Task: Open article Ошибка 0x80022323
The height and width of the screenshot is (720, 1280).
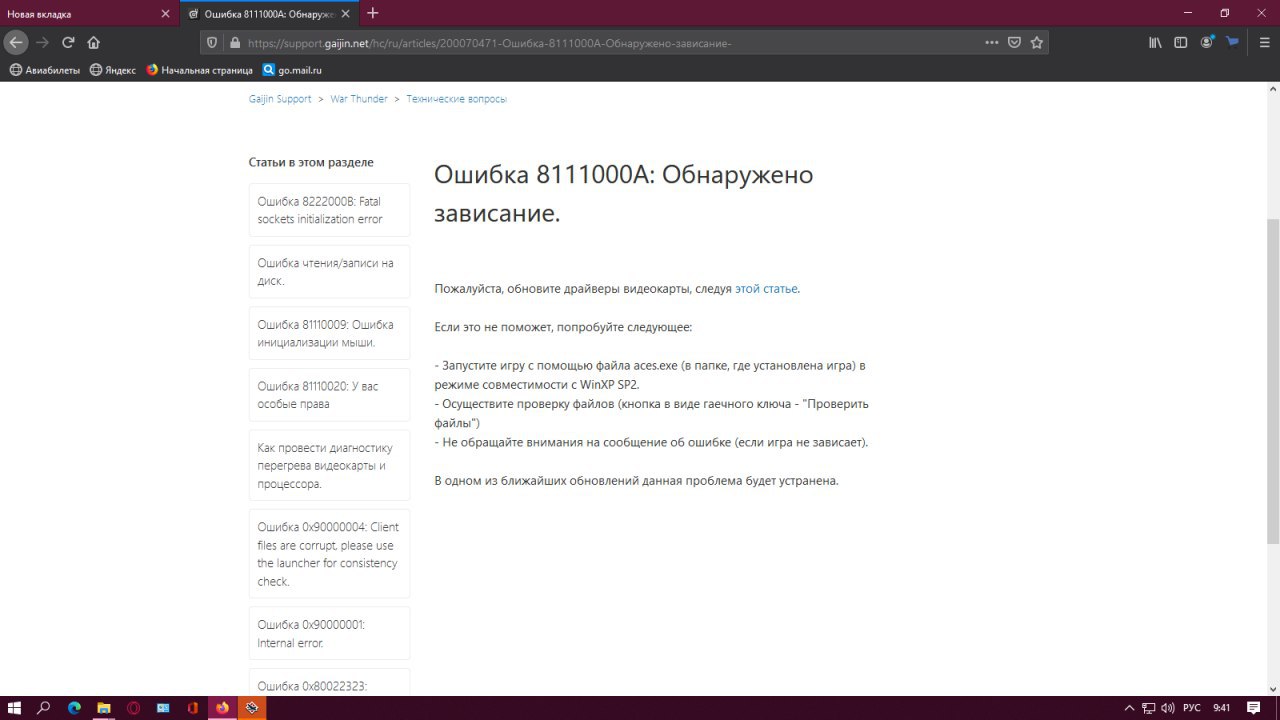Action: pos(329,683)
